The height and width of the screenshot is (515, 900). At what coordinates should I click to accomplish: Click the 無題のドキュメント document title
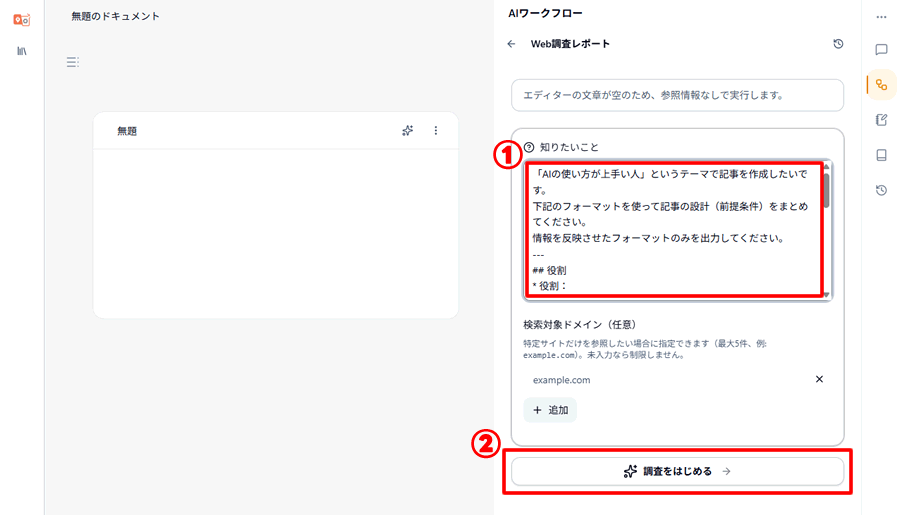[x=115, y=16]
